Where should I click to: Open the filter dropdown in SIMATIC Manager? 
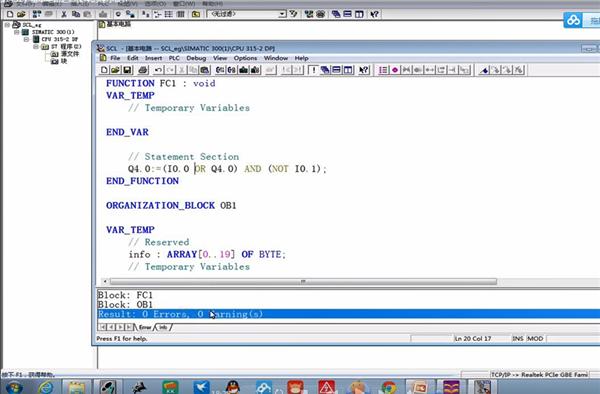point(282,14)
